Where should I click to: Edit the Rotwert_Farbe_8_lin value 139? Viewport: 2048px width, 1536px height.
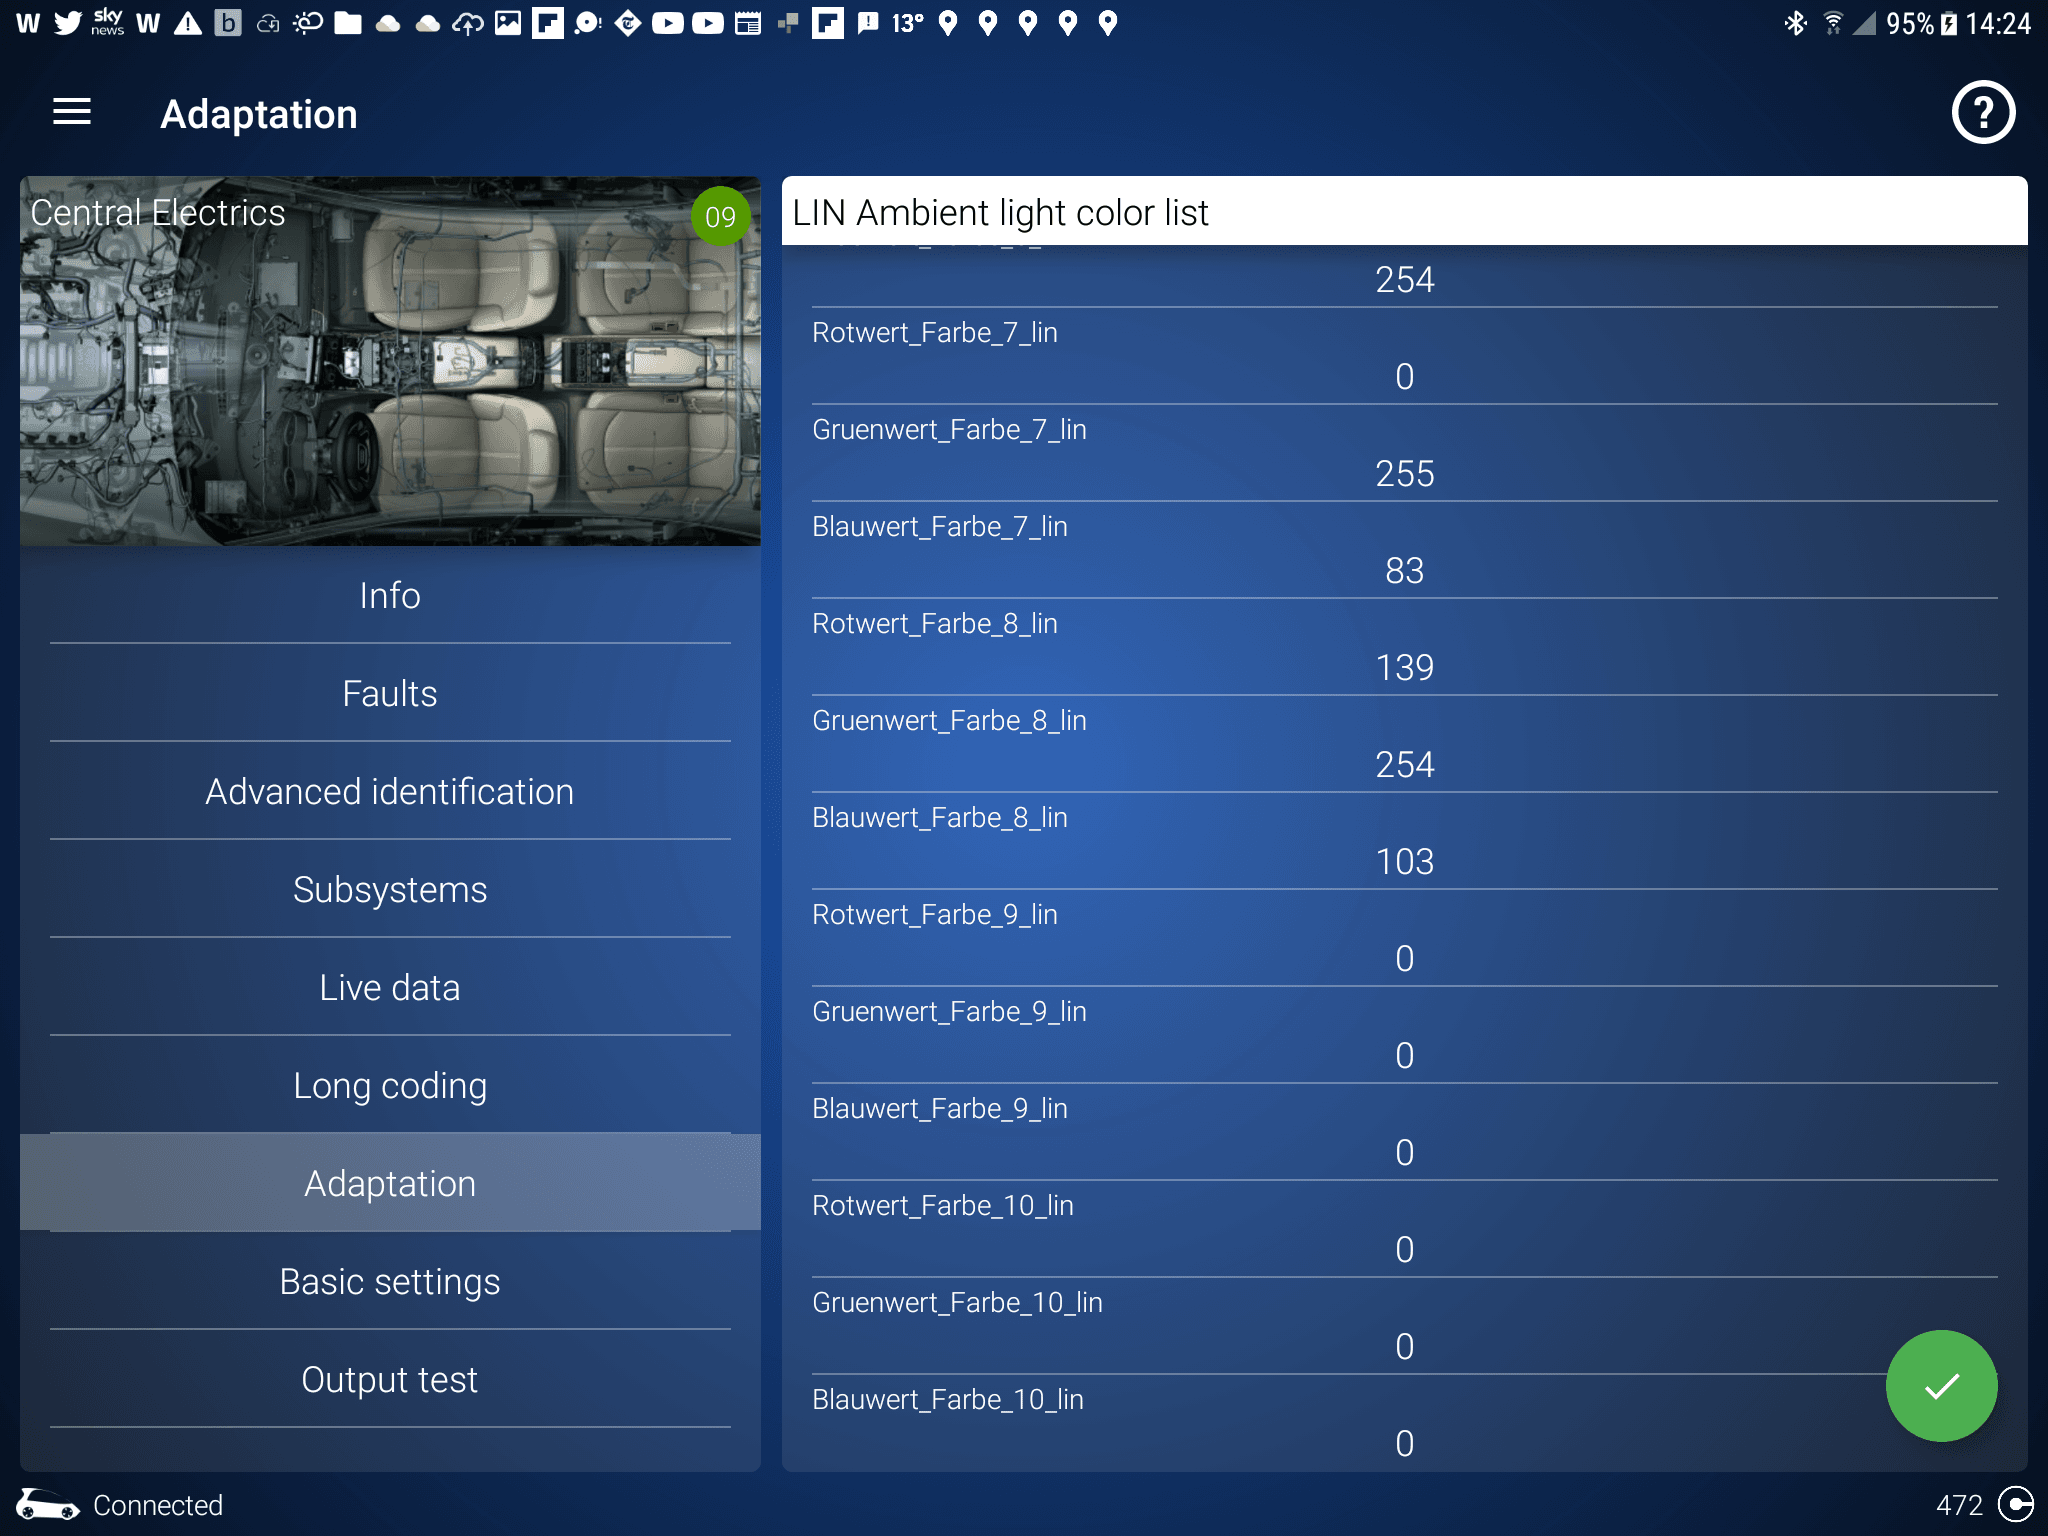(1404, 667)
